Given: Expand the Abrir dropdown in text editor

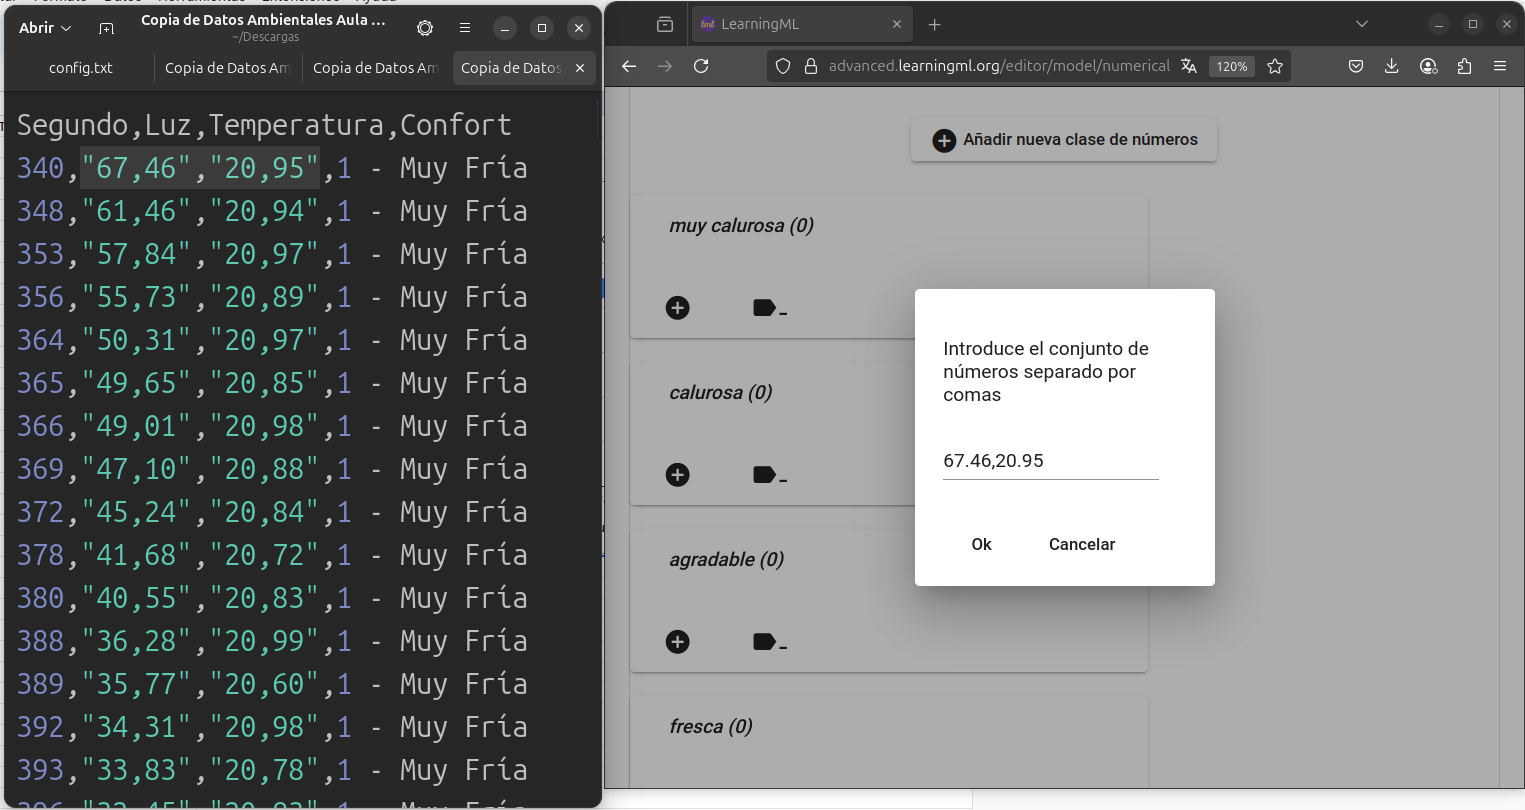Looking at the screenshot, I should point(45,28).
